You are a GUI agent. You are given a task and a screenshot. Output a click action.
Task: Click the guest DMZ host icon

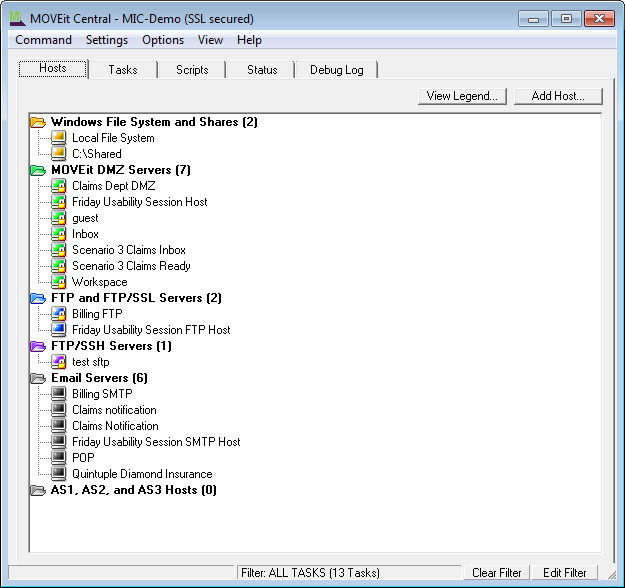click(59, 218)
